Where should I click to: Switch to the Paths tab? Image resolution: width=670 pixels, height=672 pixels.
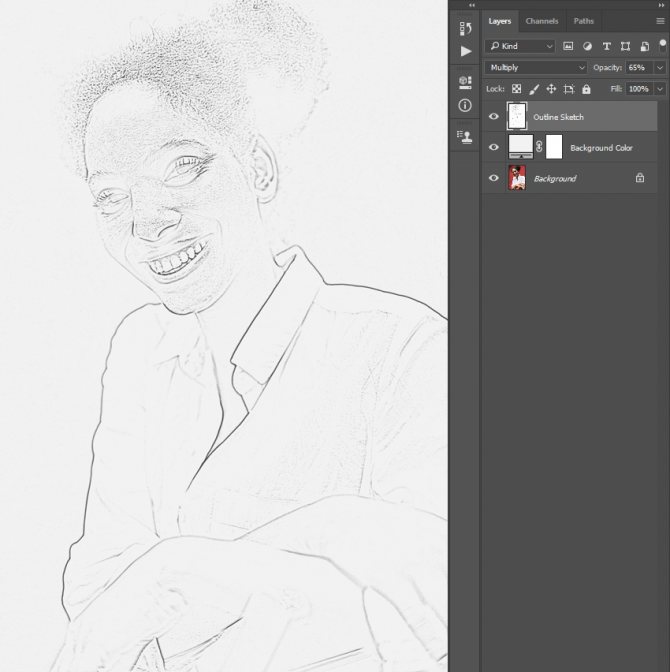coord(584,21)
